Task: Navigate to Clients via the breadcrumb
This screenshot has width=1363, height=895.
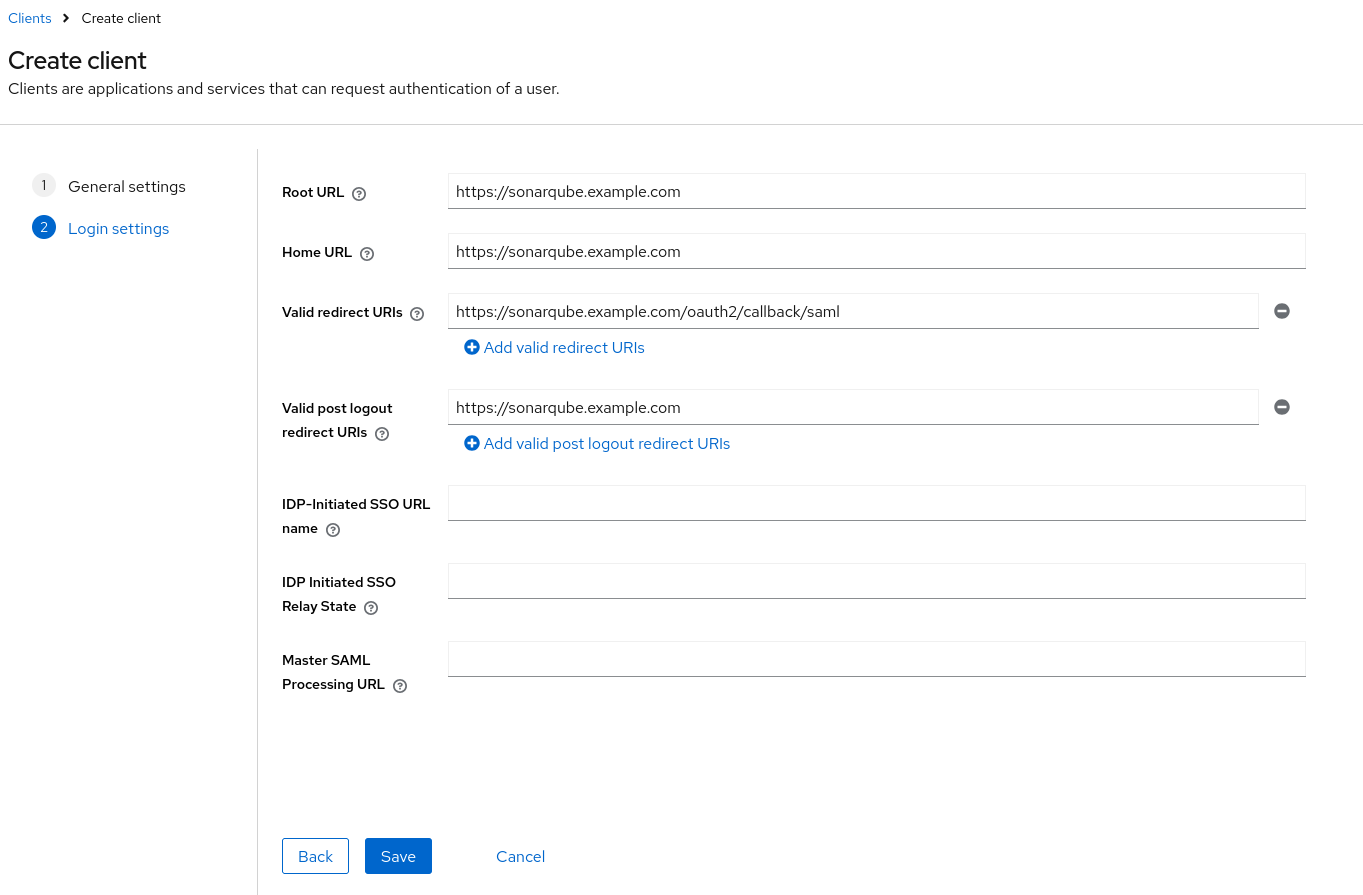Action: tap(29, 18)
